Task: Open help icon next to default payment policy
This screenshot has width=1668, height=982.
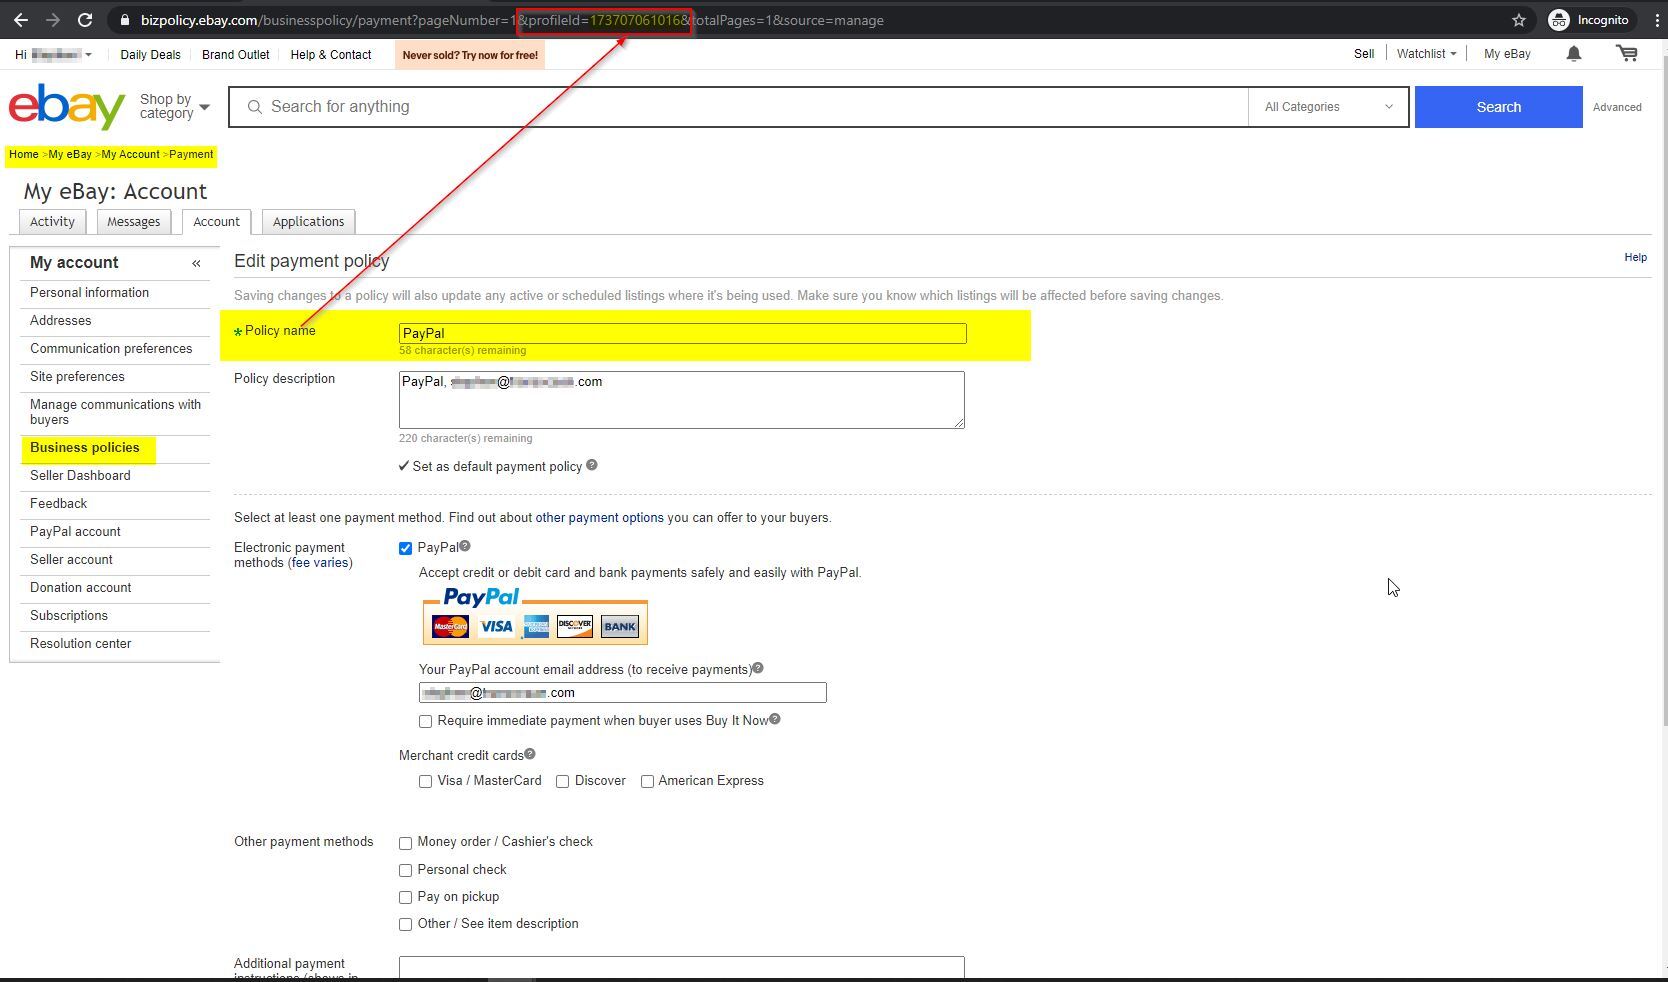Action: [592, 465]
